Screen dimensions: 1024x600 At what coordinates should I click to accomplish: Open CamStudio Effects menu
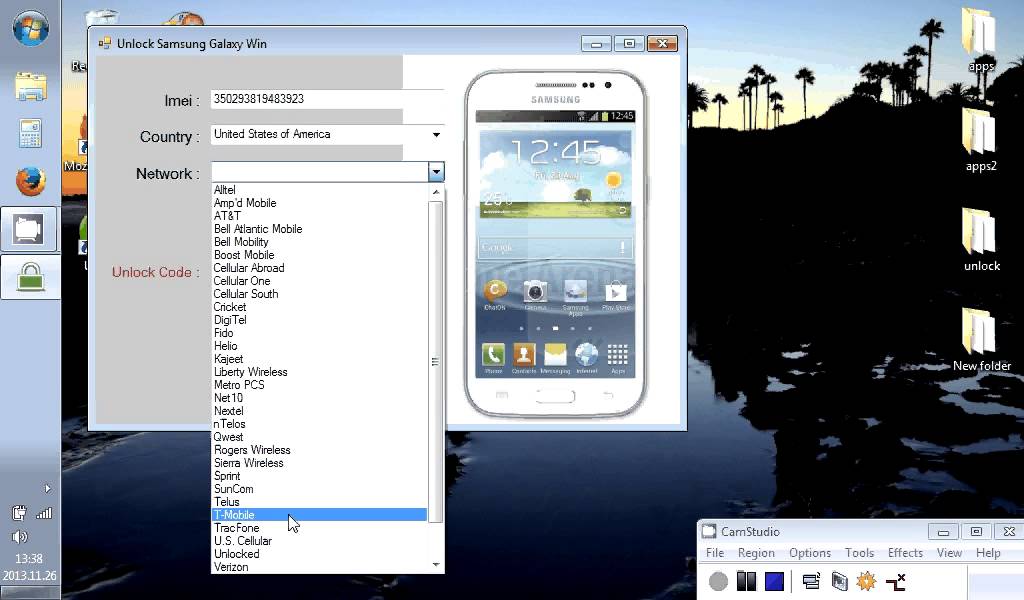coord(904,553)
